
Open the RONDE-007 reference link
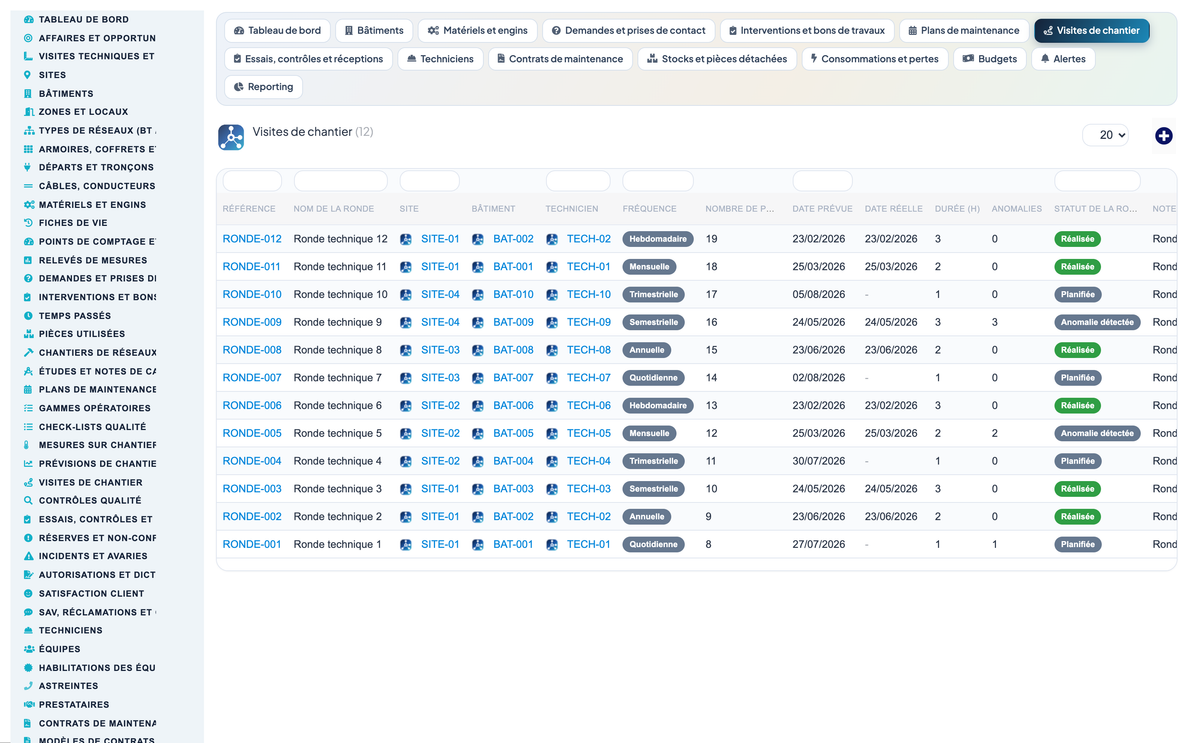tap(252, 378)
